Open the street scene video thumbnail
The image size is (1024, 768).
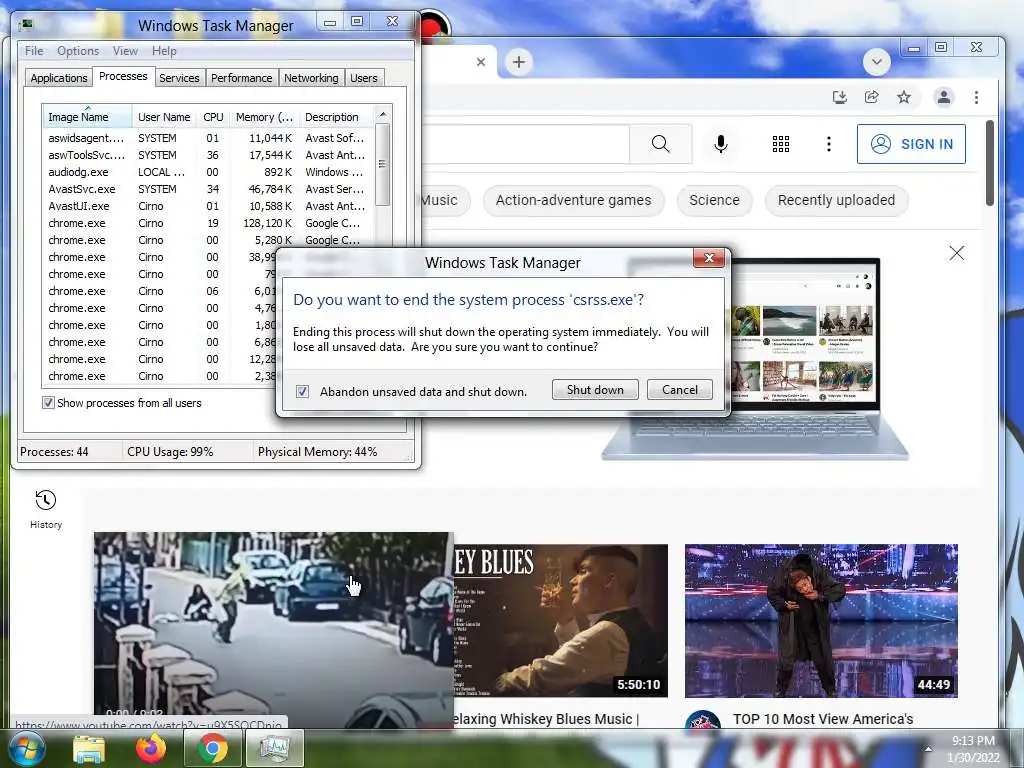[273, 630]
